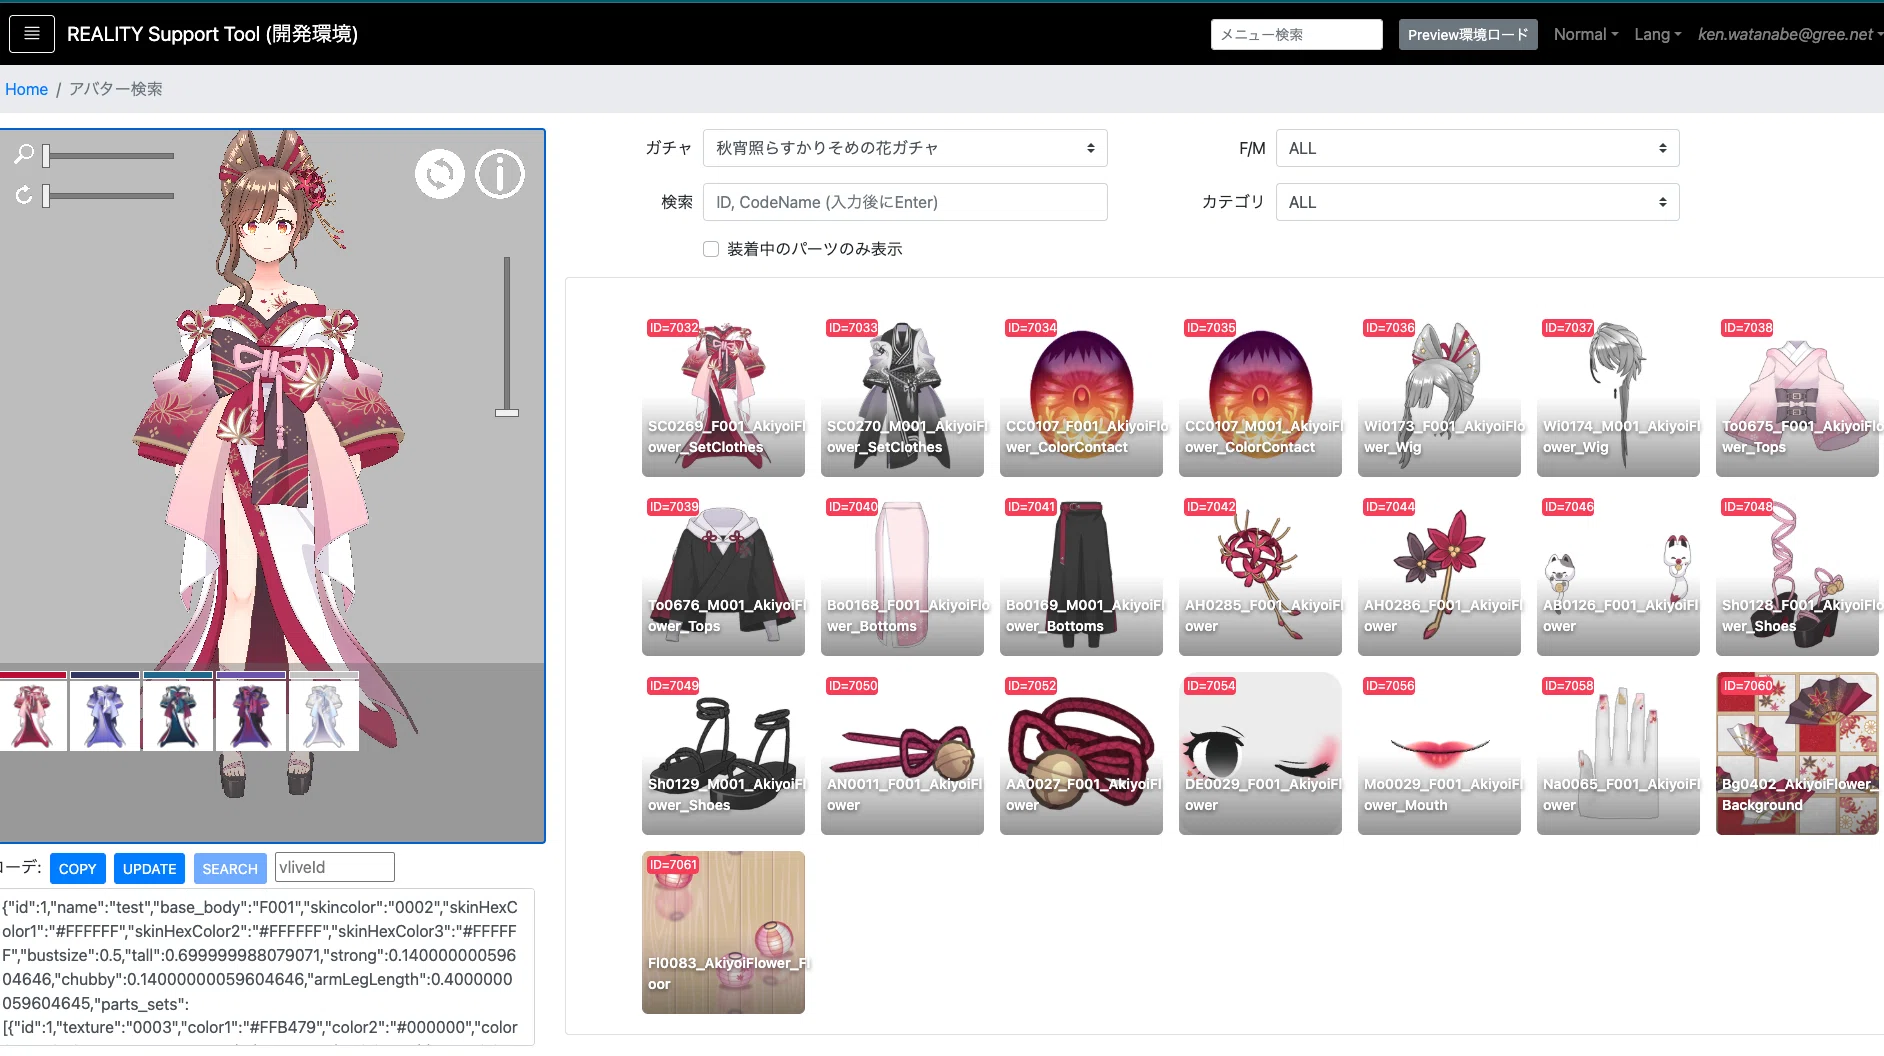Click the rotate arrow icon
Screen dimensions: 1884x1056
click(24, 195)
